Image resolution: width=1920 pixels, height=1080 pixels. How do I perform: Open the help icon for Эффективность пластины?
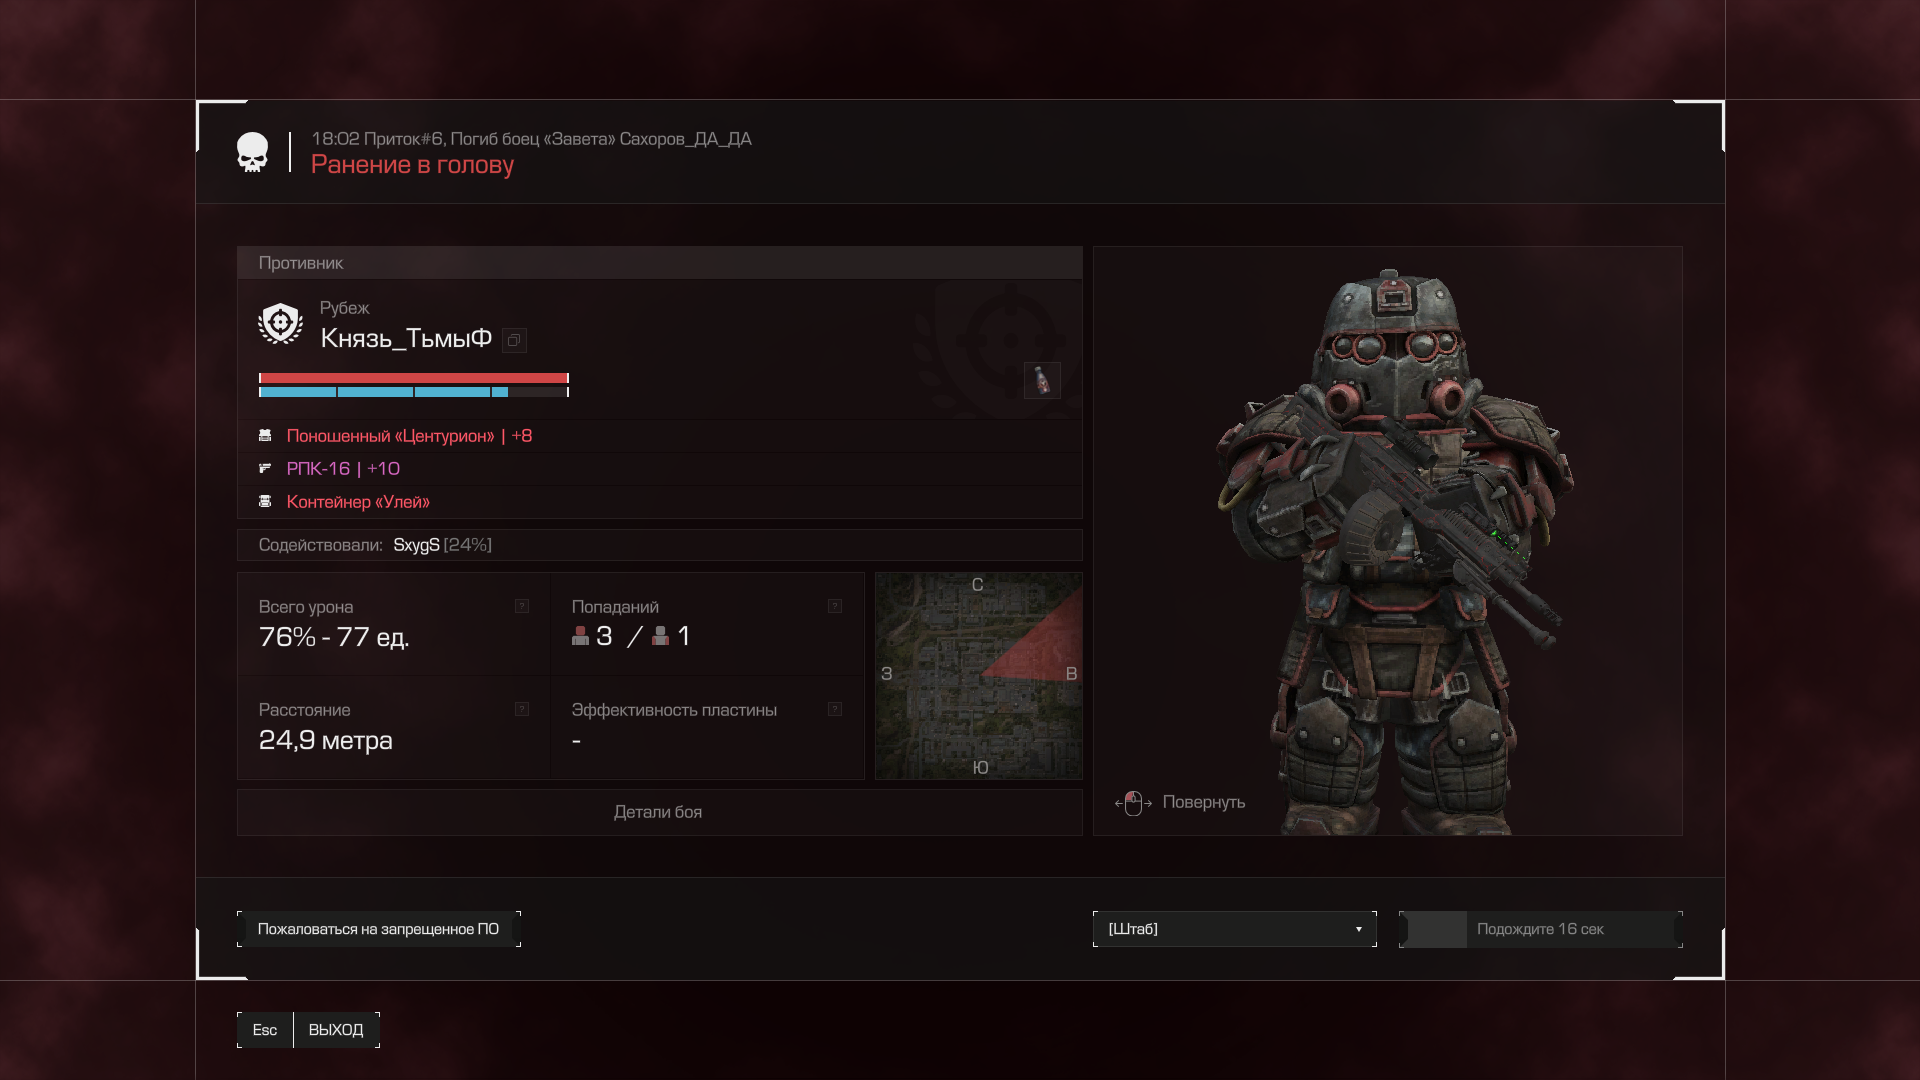point(835,709)
